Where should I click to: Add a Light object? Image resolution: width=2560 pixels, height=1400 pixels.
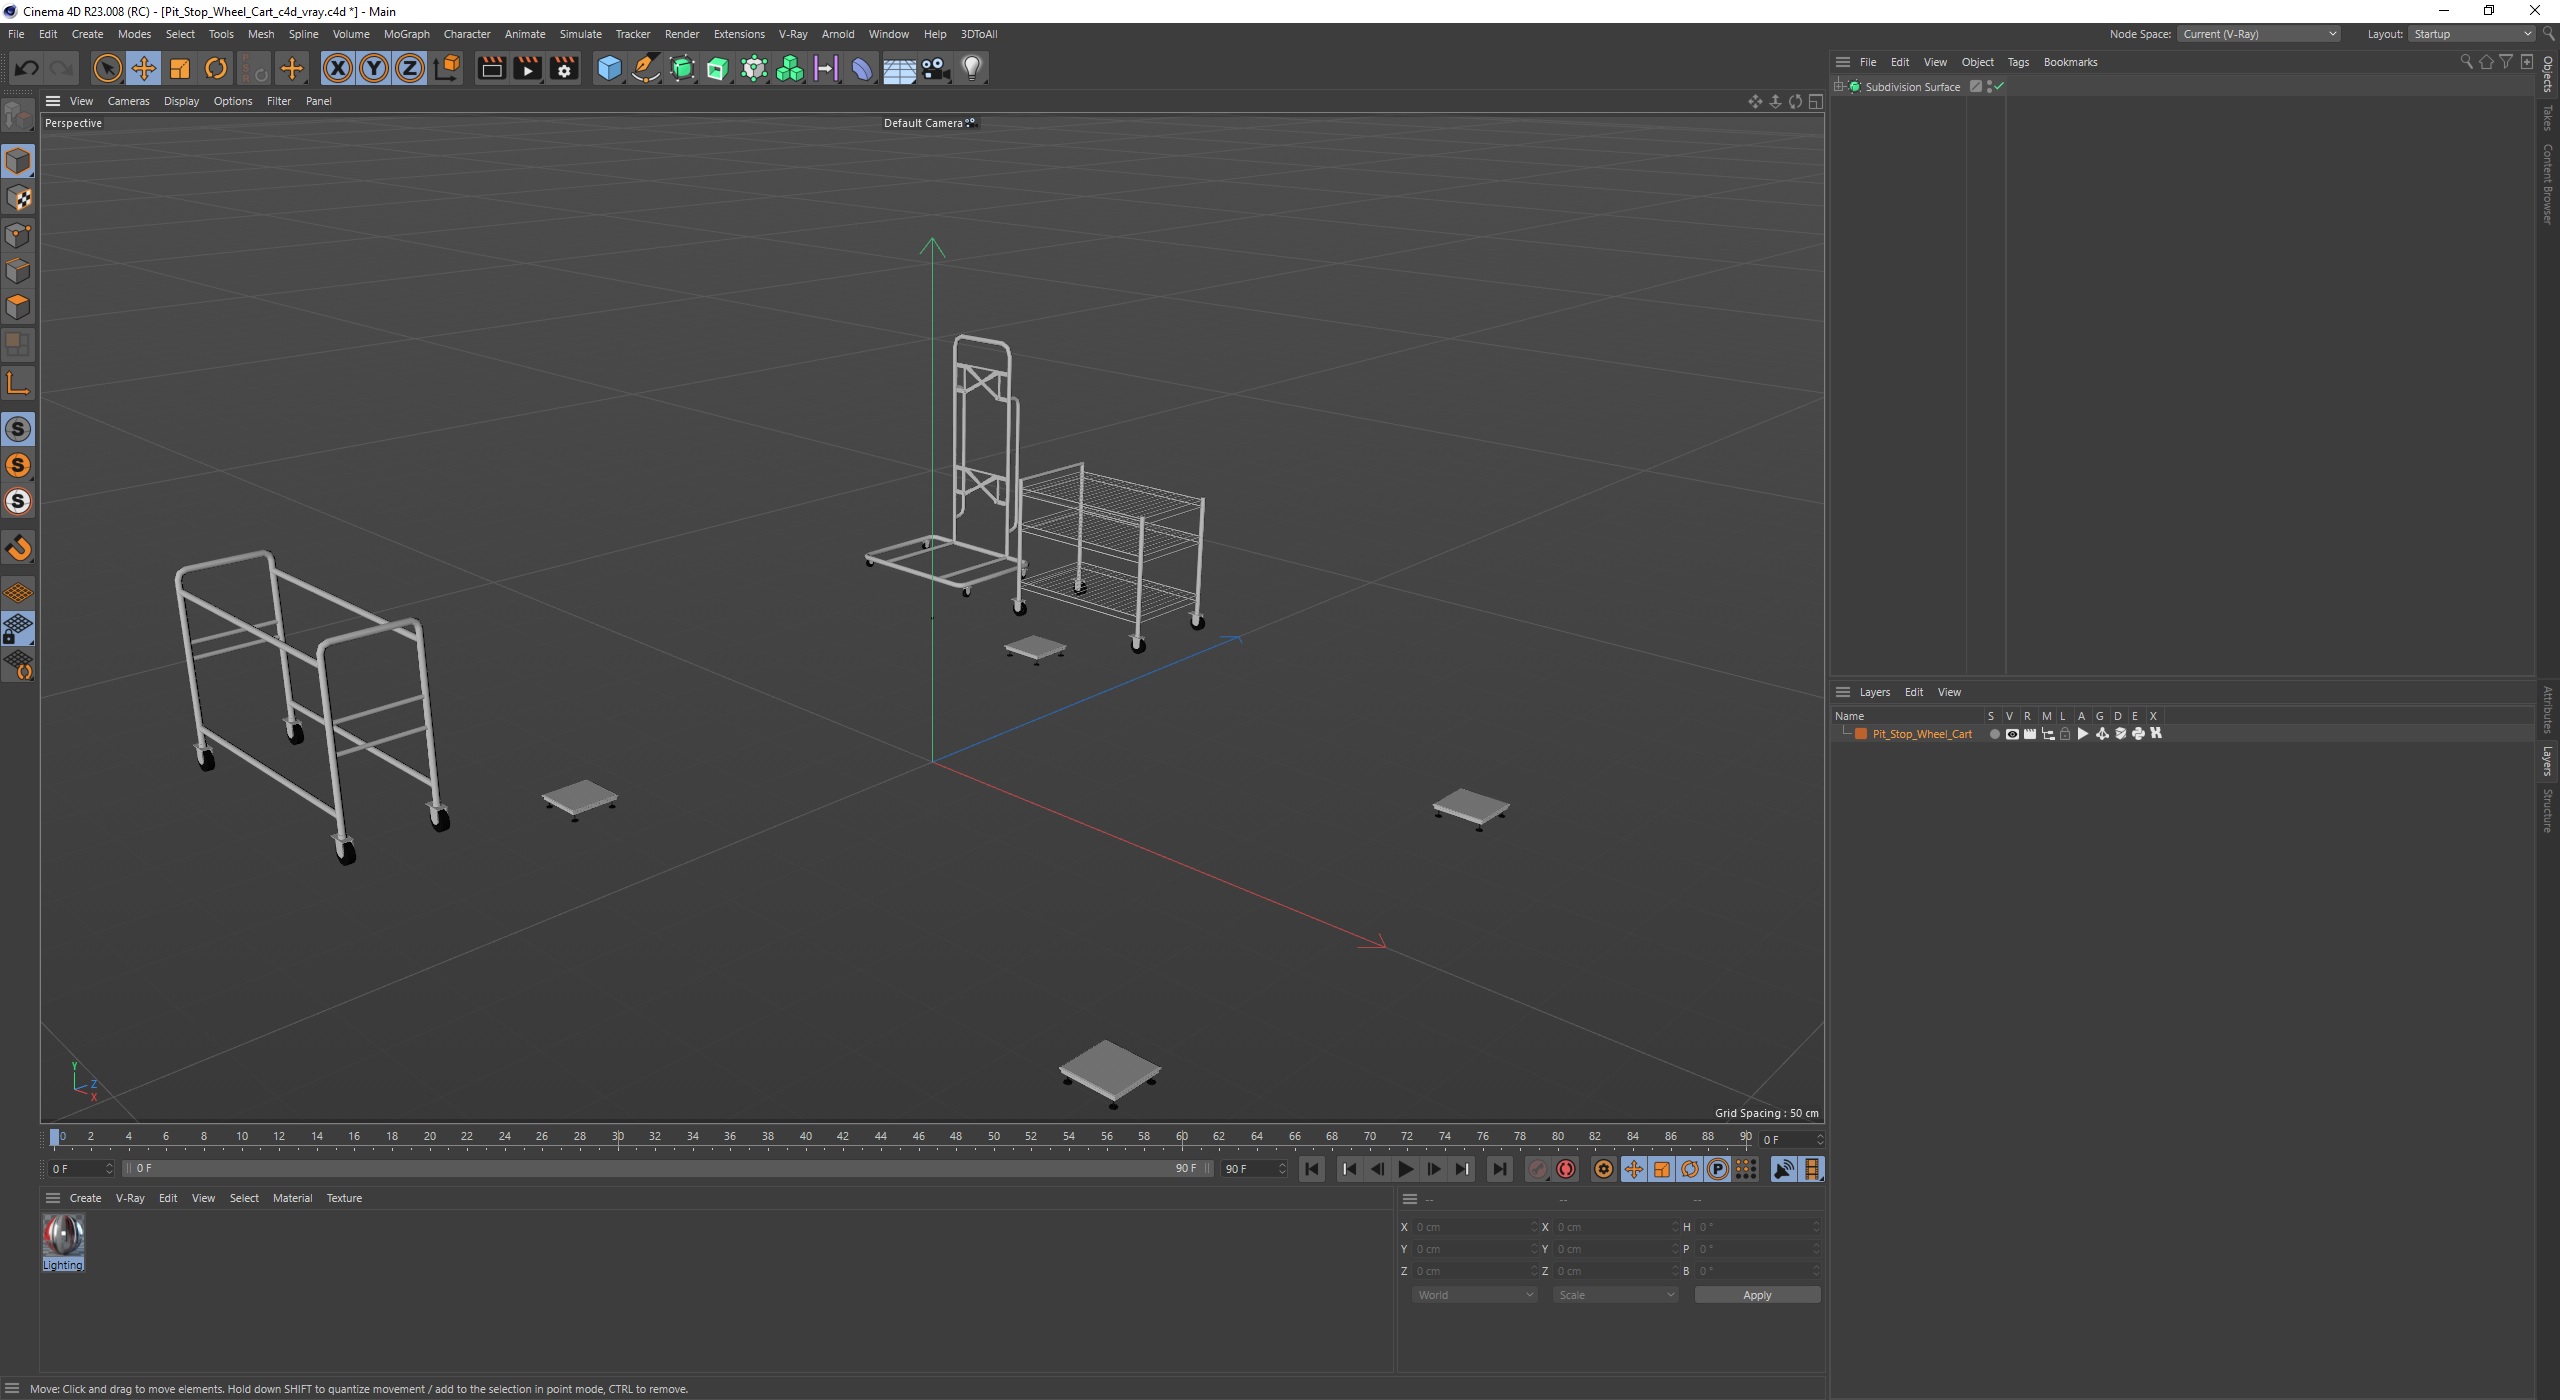point(972,68)
